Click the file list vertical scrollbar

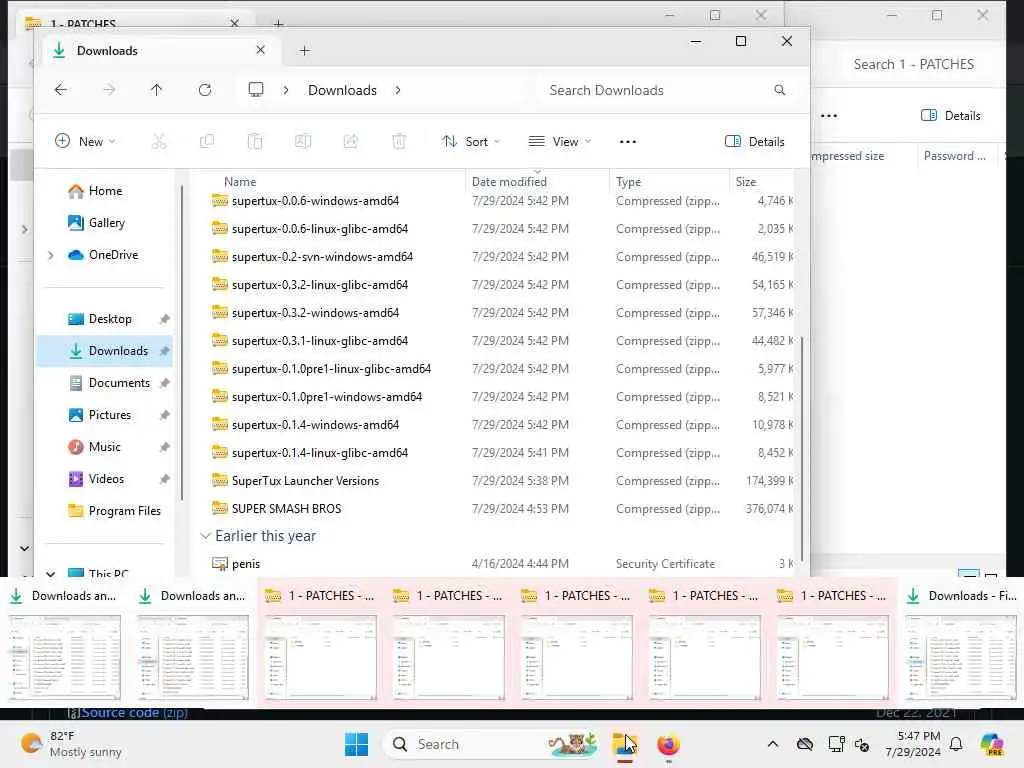click(801, 451)
